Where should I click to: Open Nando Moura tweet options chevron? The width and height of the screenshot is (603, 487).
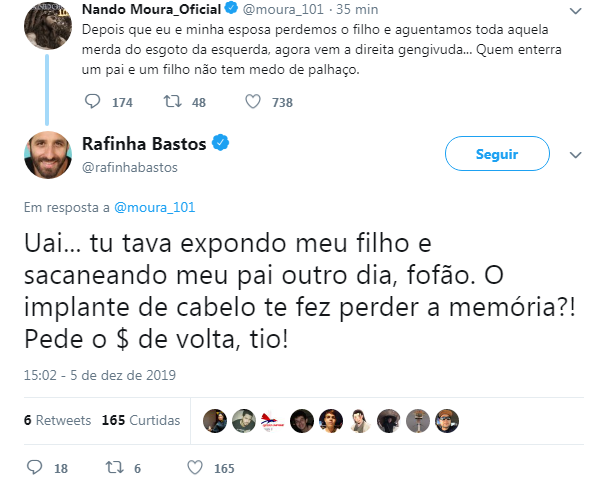point(575,14)
